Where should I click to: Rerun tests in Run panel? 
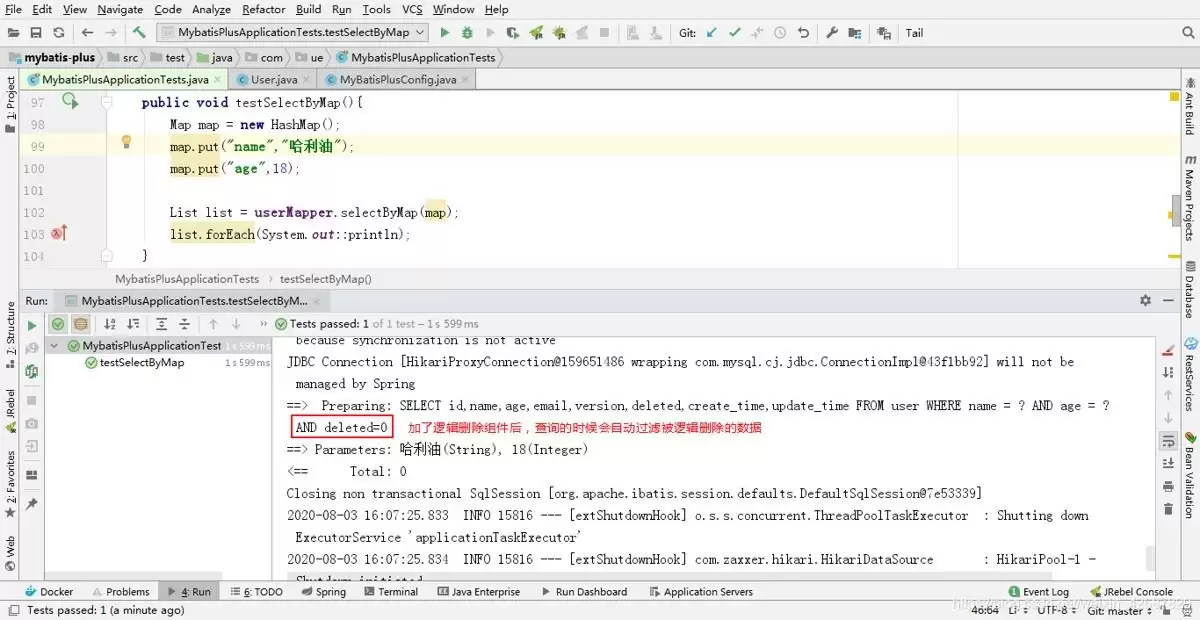pos(32,325)
